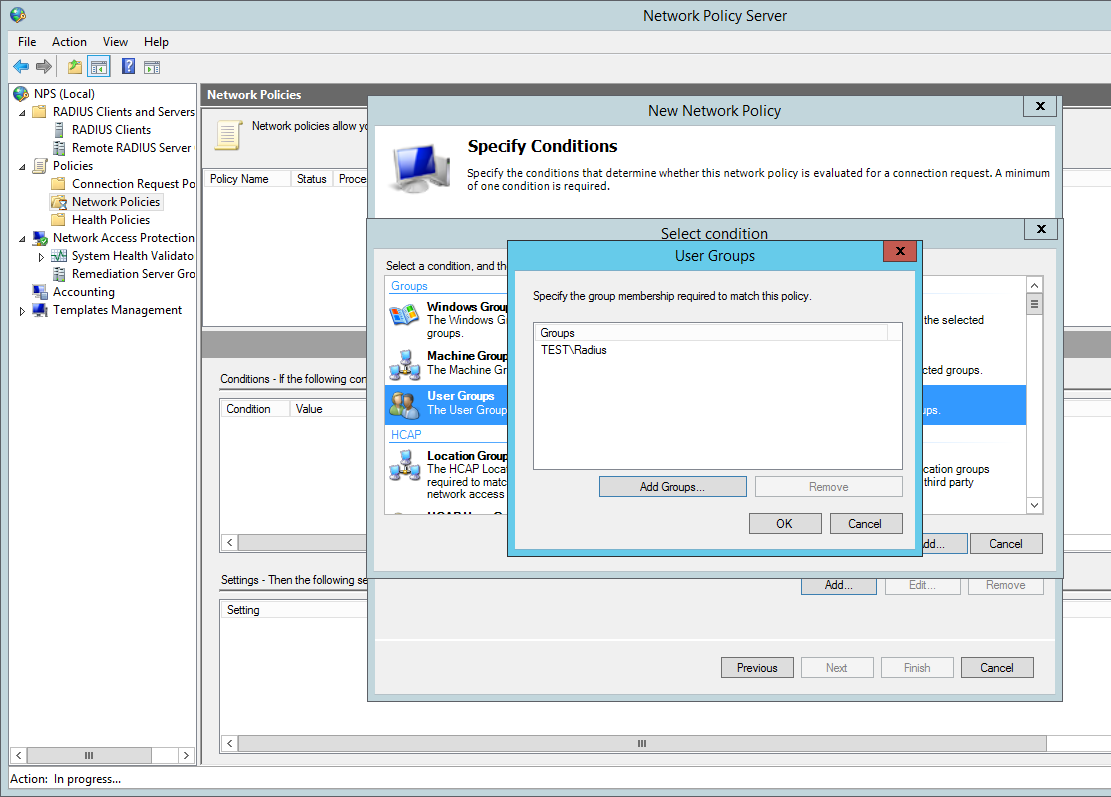Click the RADIUS Clients server icon
1111x797 pixels.
(x=60, y=130)
